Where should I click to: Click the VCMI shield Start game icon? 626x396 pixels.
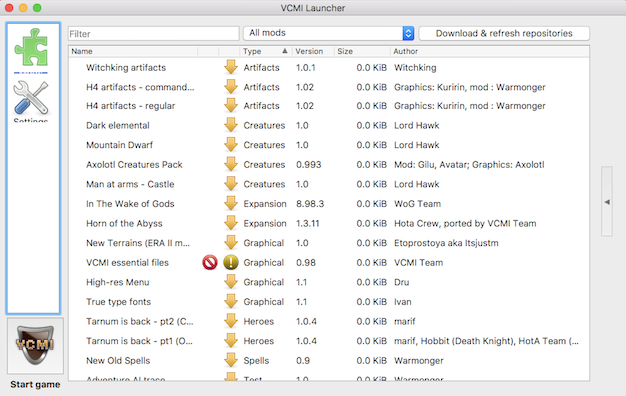point(35,345)
